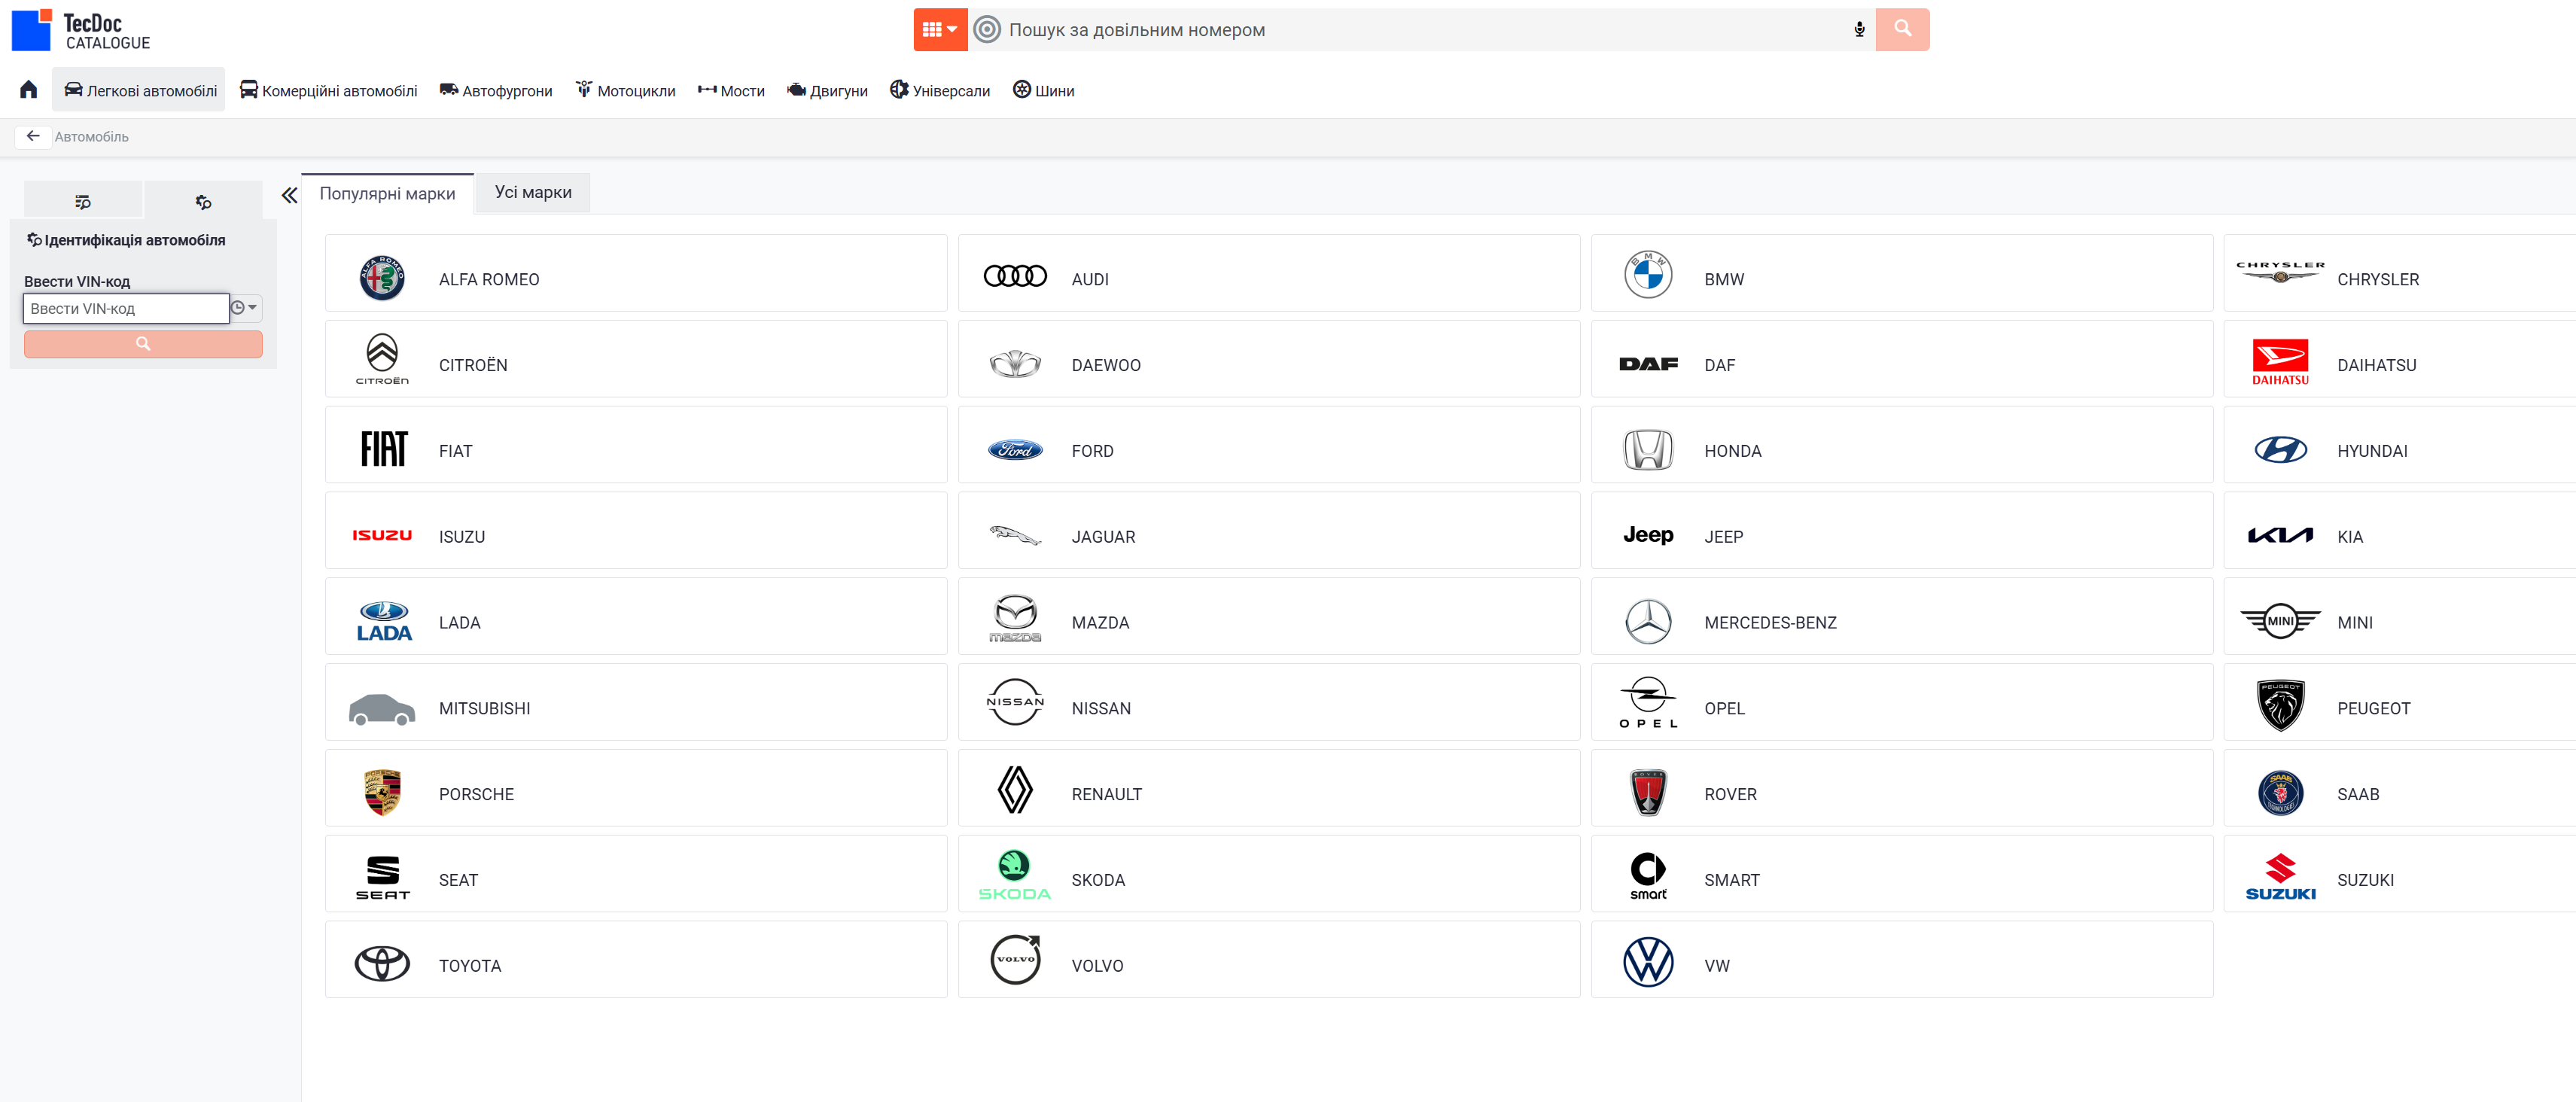Collapse the sidebar with the double-chevron
Screen dimensions: 2576x1102
click(289, 195)
